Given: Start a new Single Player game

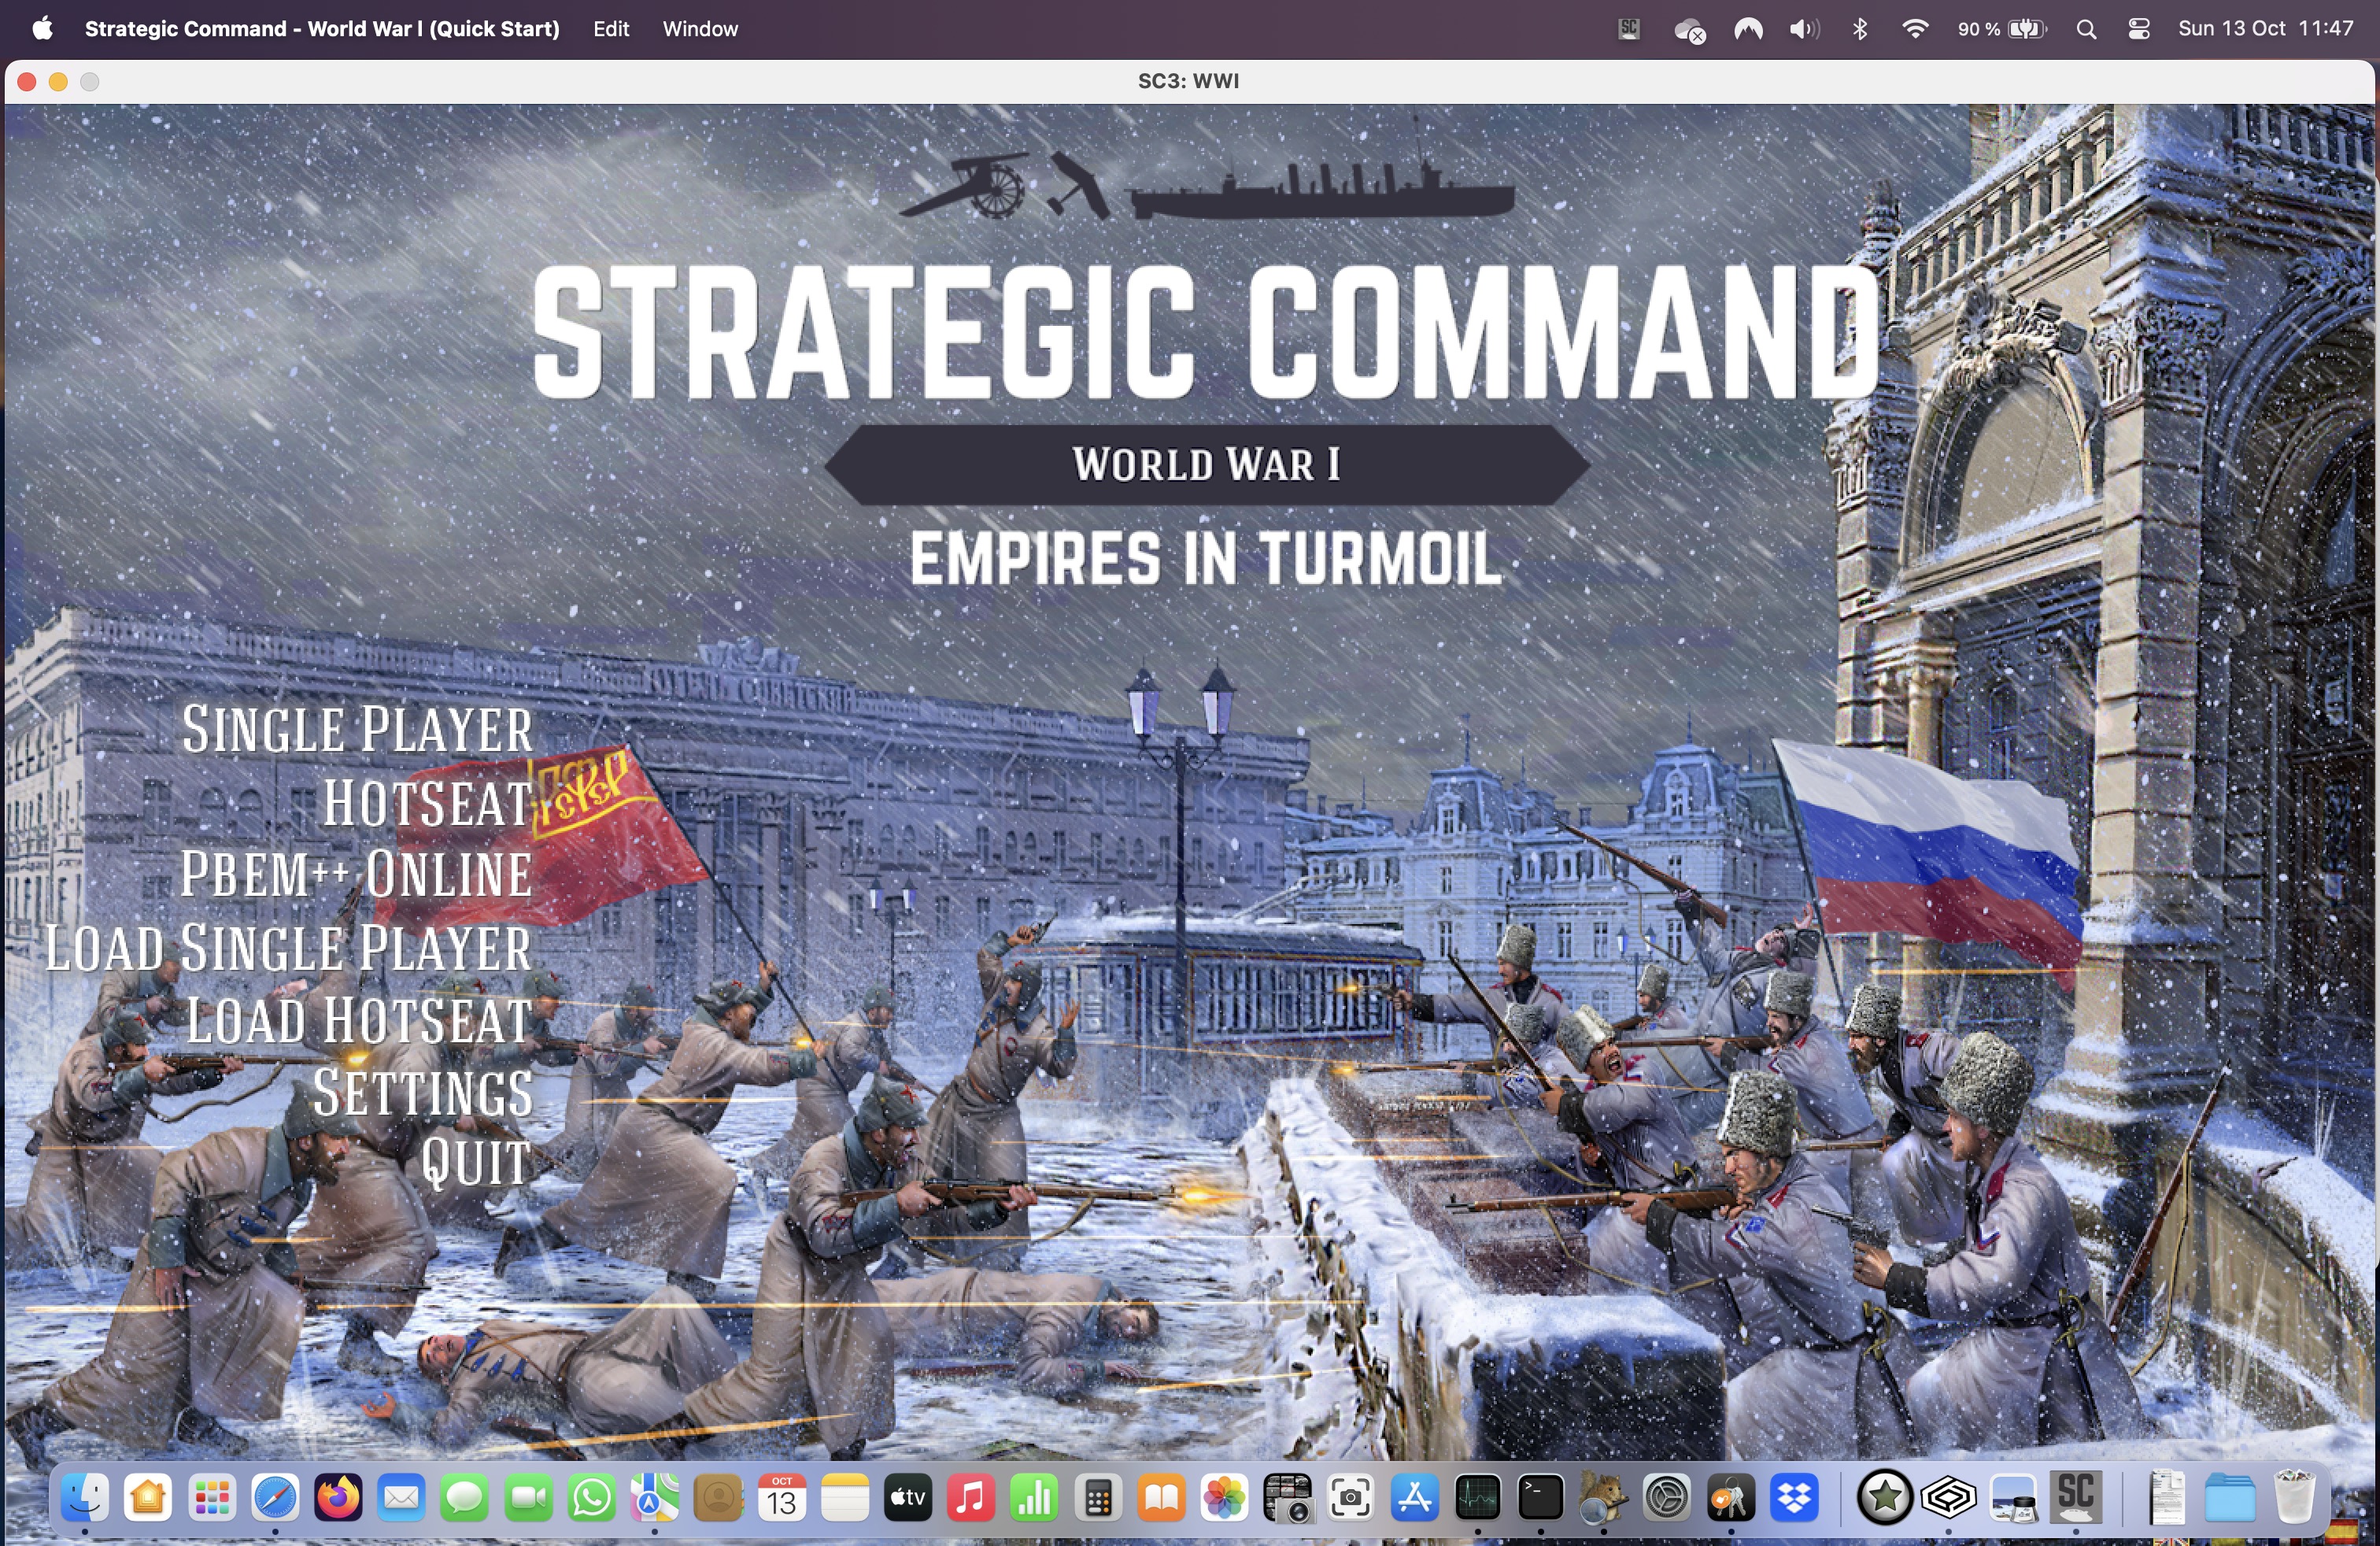Looking at the screenshot, I should pyautogui.click(x=357, y=730).
